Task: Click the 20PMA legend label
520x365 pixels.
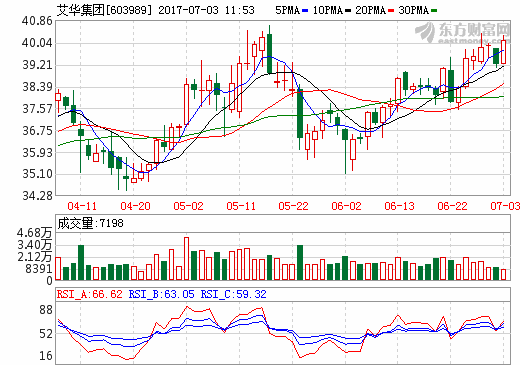Action: coord(370,10)
